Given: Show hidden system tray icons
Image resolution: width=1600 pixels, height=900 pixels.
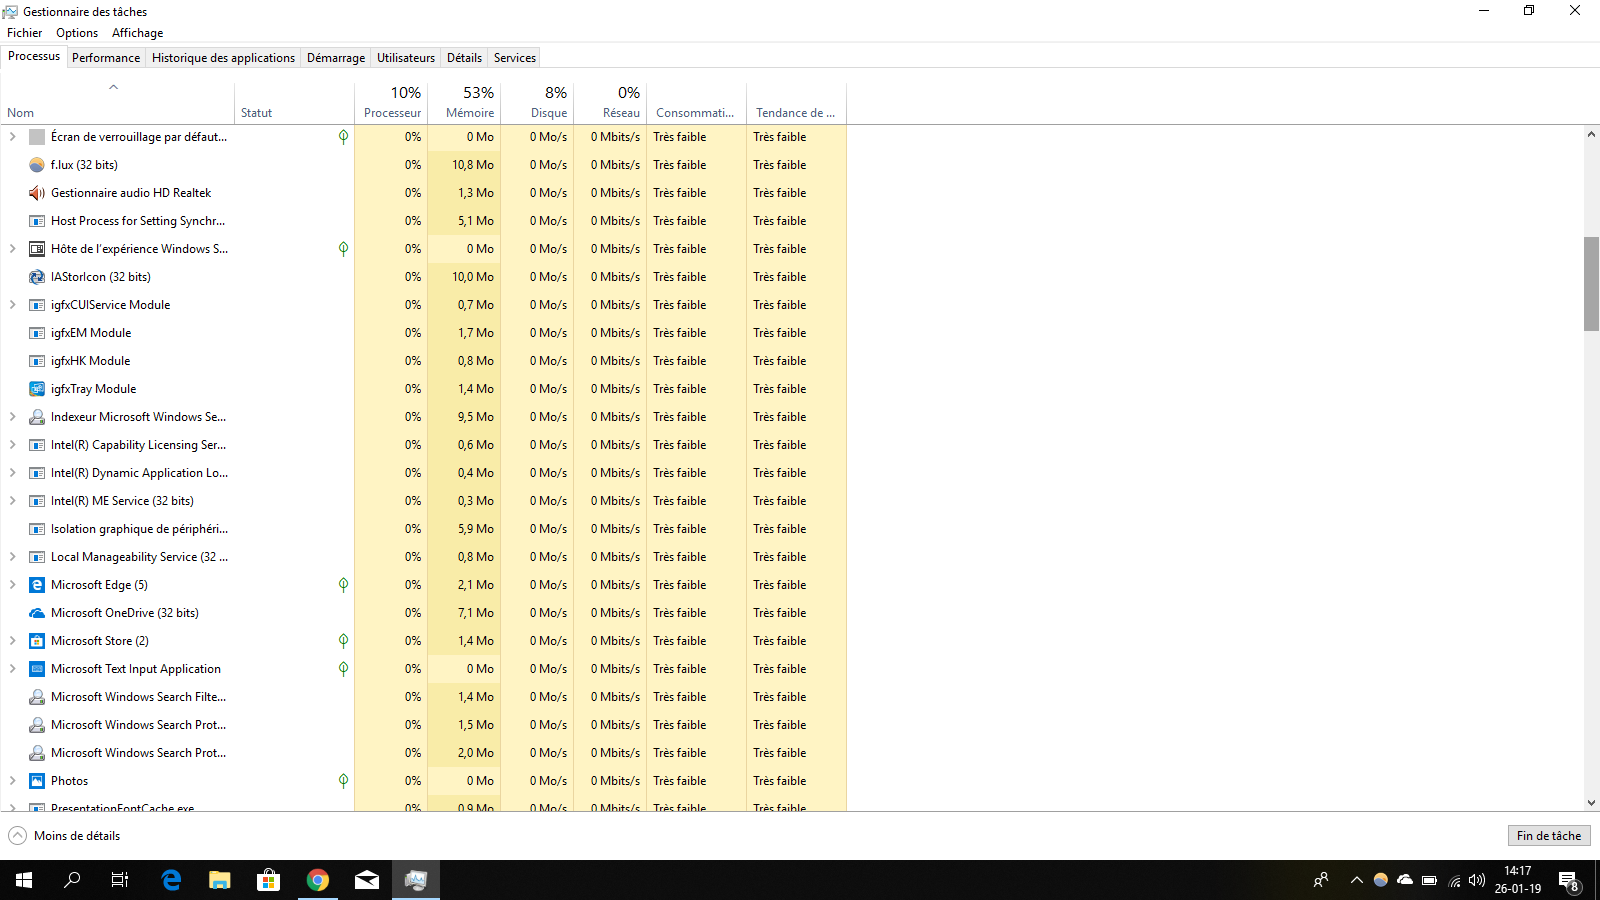Looking at the screenshot, I should click(1356, 880).
